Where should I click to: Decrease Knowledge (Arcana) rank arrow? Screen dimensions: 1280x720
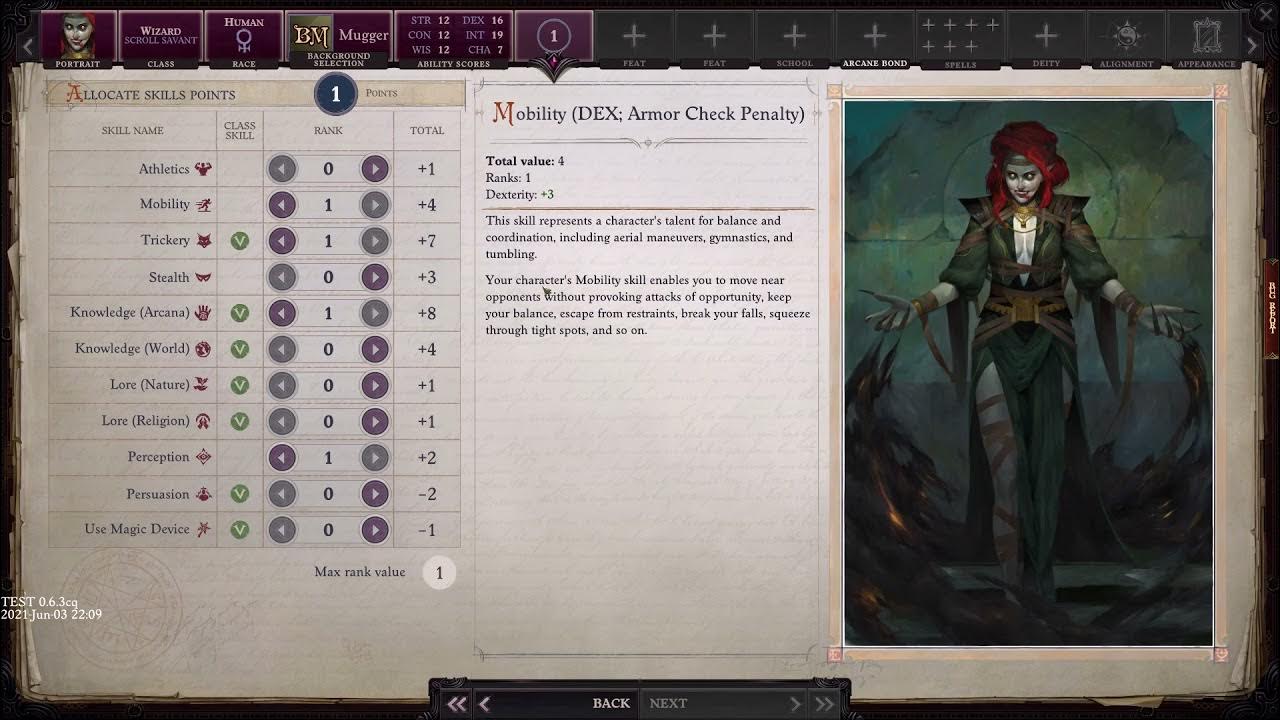click(x=282, y=313)
